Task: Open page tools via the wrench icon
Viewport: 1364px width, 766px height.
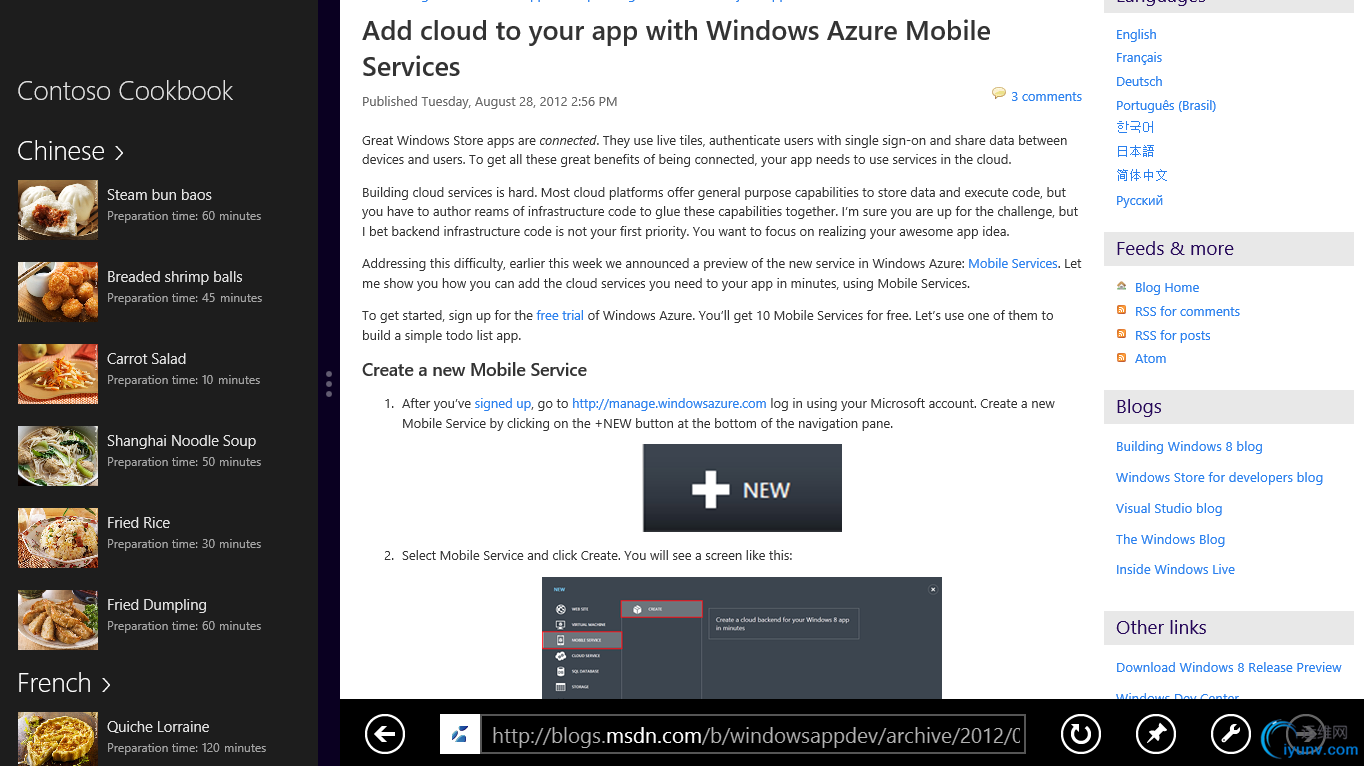Action: (1231, 735)
